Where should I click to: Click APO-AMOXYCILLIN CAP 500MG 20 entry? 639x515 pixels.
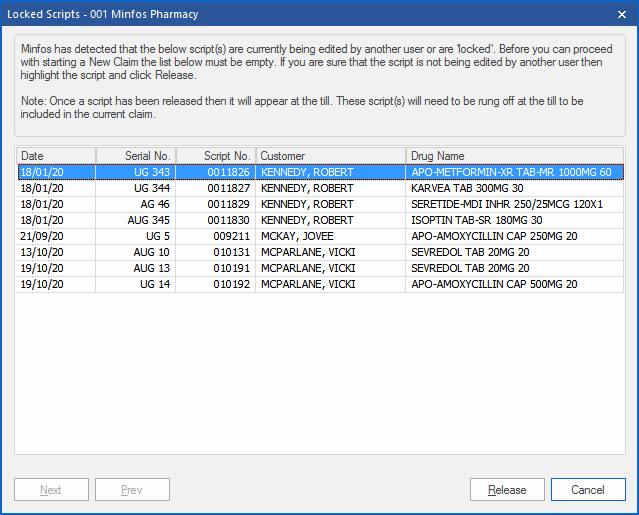pyautogui.click(x=494, y=284)
